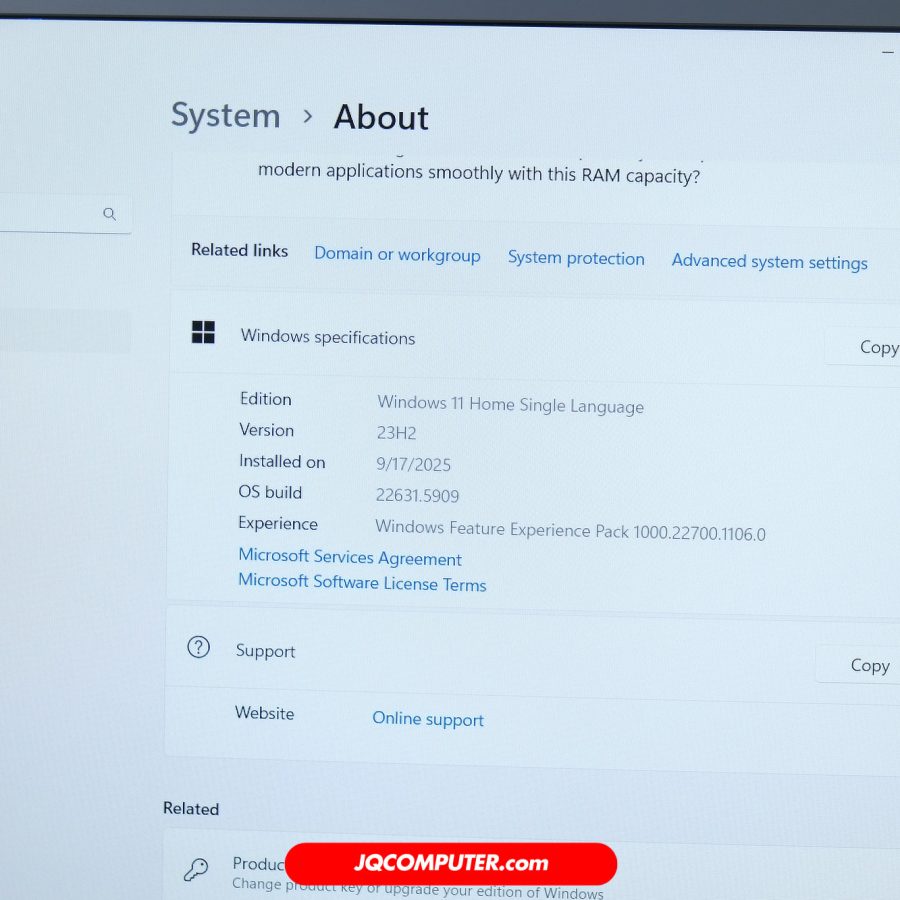This screenshot has height=900, width=900.
Task: Click the OS build label
Action: (x=270, y=492)
